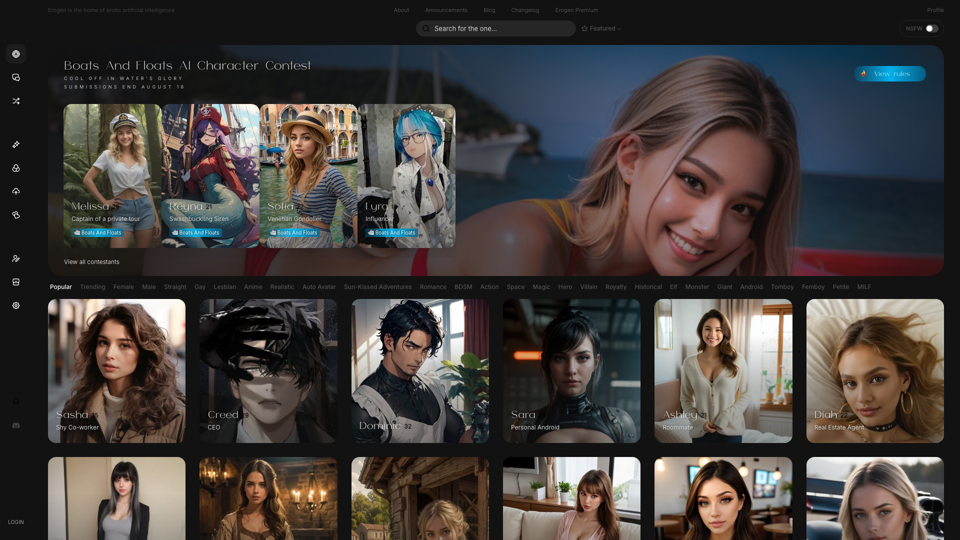Open the Erogen Premium menu item

[577, 10]
